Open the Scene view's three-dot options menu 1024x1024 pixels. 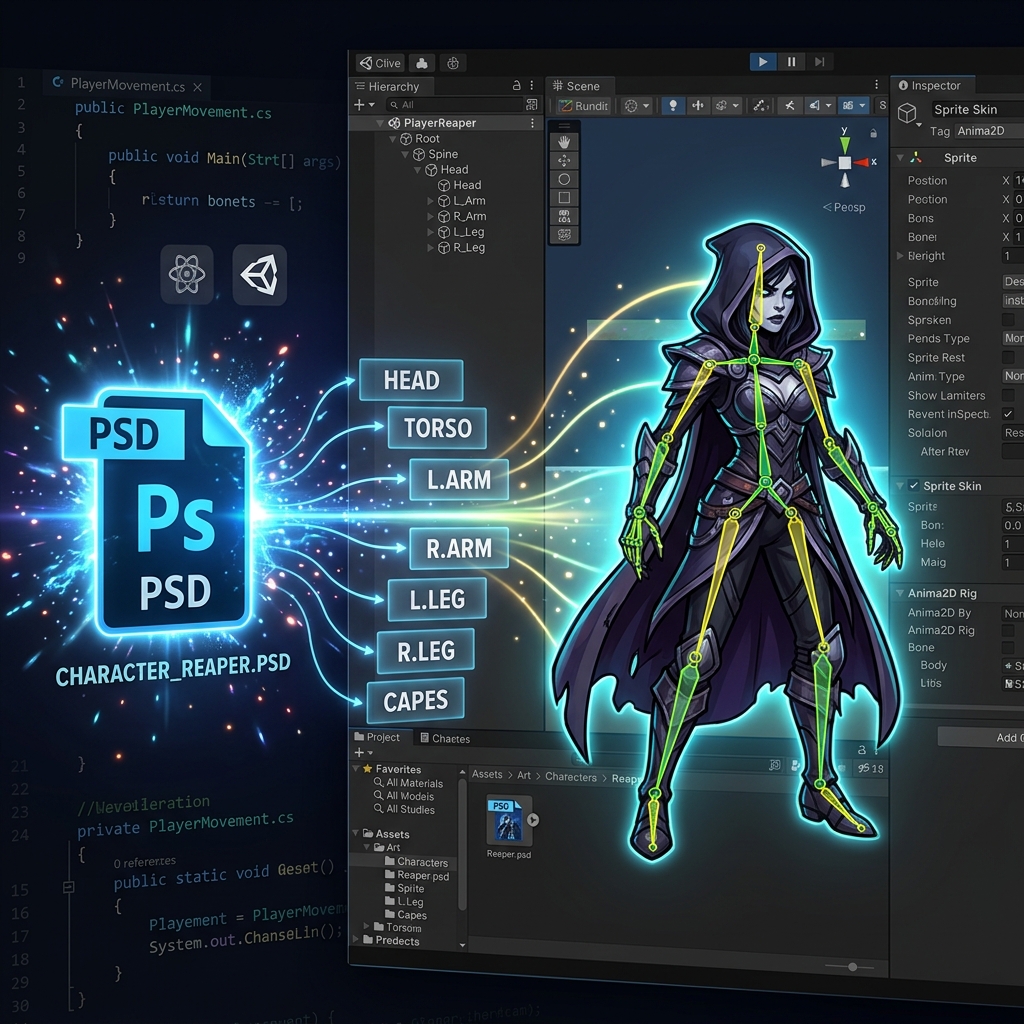pos(876,85)
